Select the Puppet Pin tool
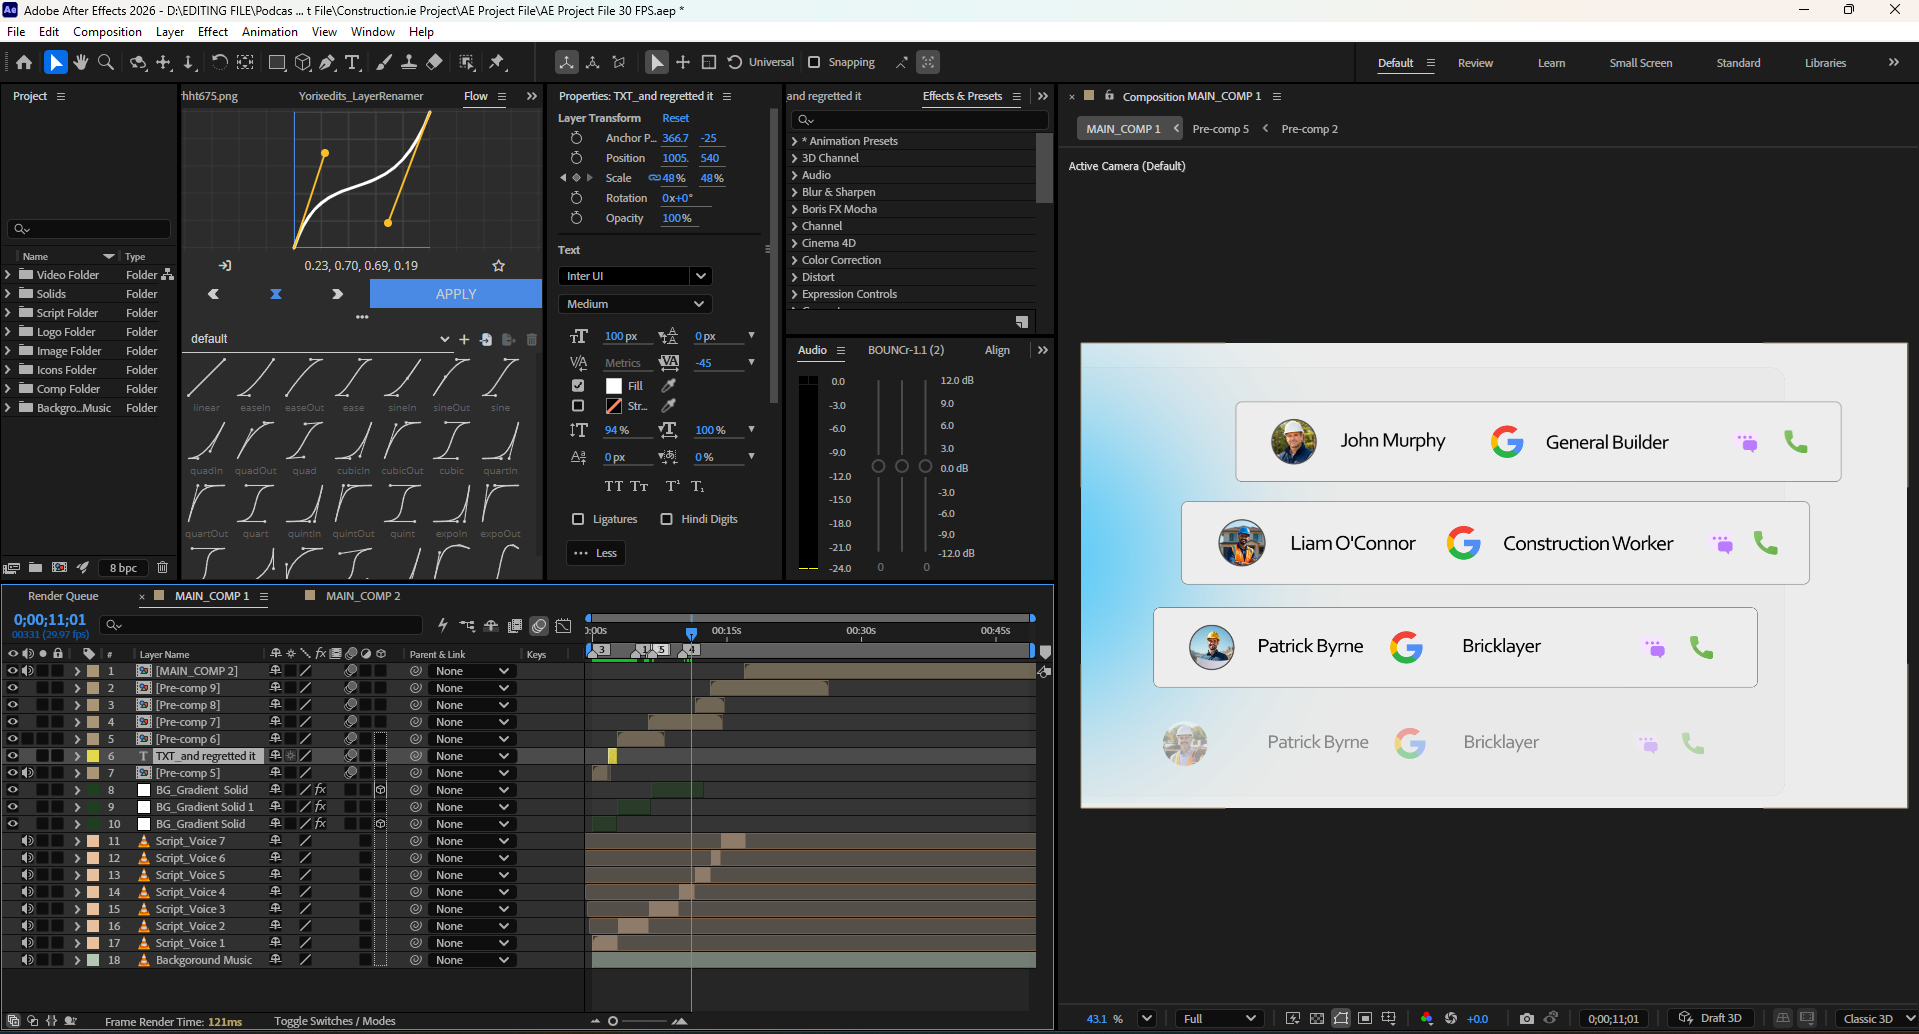This screenshot has width=1919, height=1034. pos(497,62)
